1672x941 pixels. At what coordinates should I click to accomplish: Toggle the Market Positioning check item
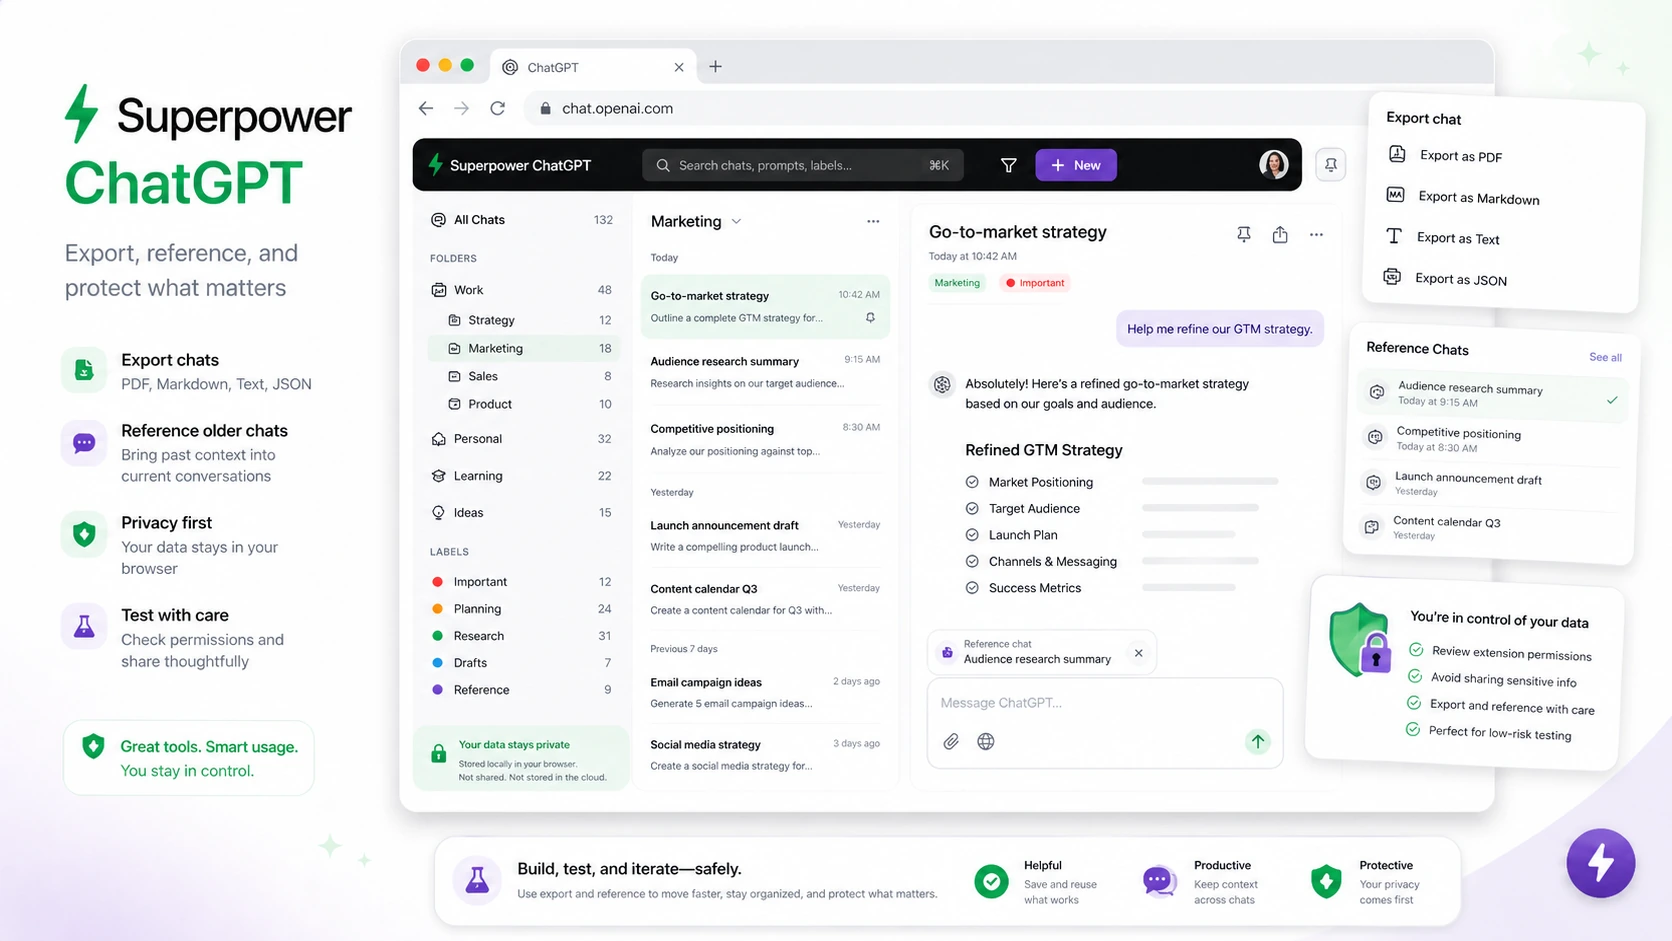(972, 482)
